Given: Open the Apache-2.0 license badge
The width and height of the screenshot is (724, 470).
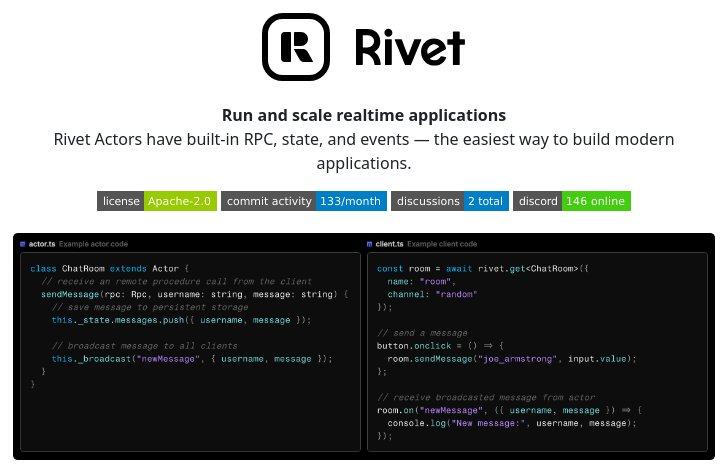Looking at the screenshot, I should pyautogui.click(x=157, y=201).
